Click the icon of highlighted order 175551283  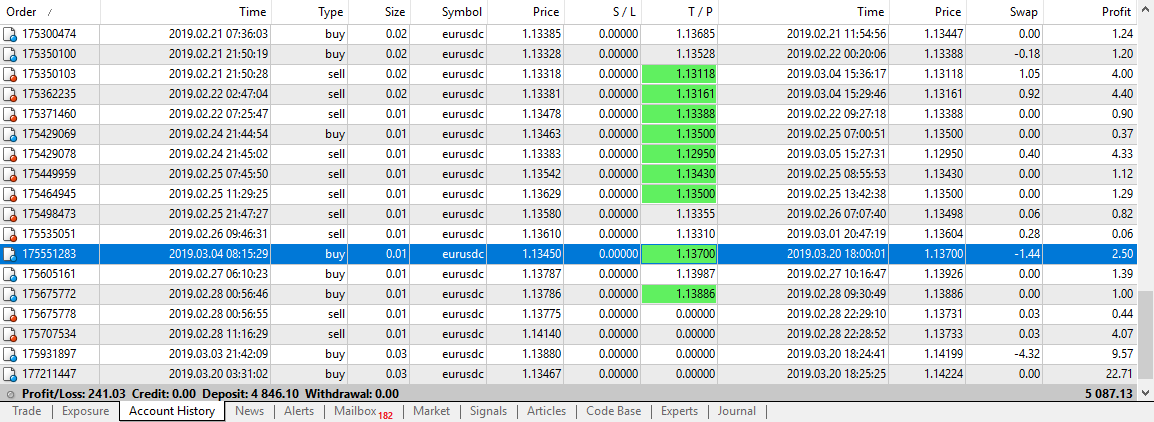10,253
